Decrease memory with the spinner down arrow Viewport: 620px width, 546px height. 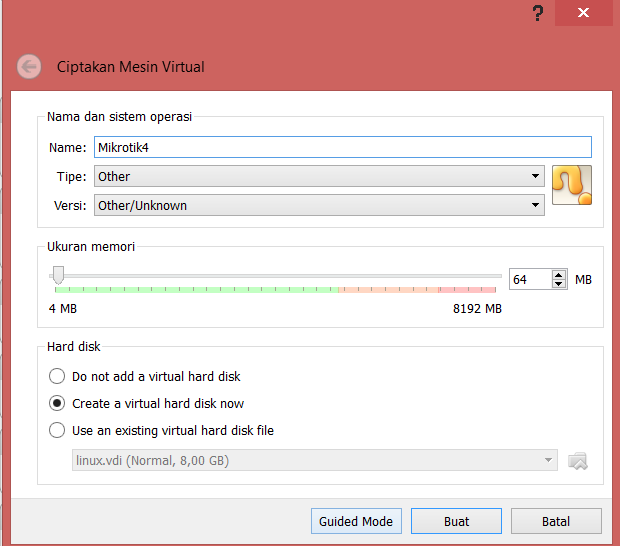[559, 283]
